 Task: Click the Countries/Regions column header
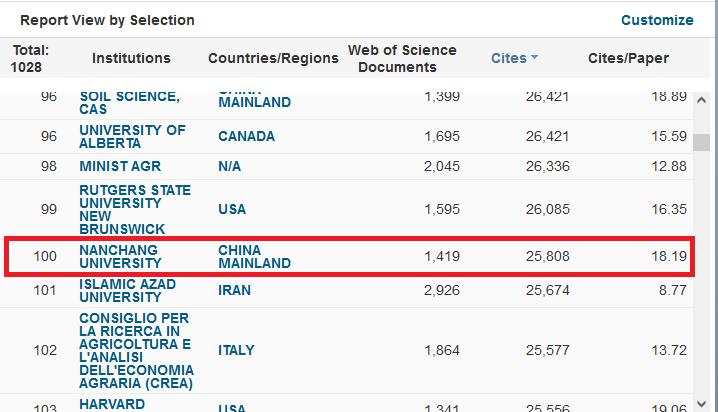click(273, 58)
